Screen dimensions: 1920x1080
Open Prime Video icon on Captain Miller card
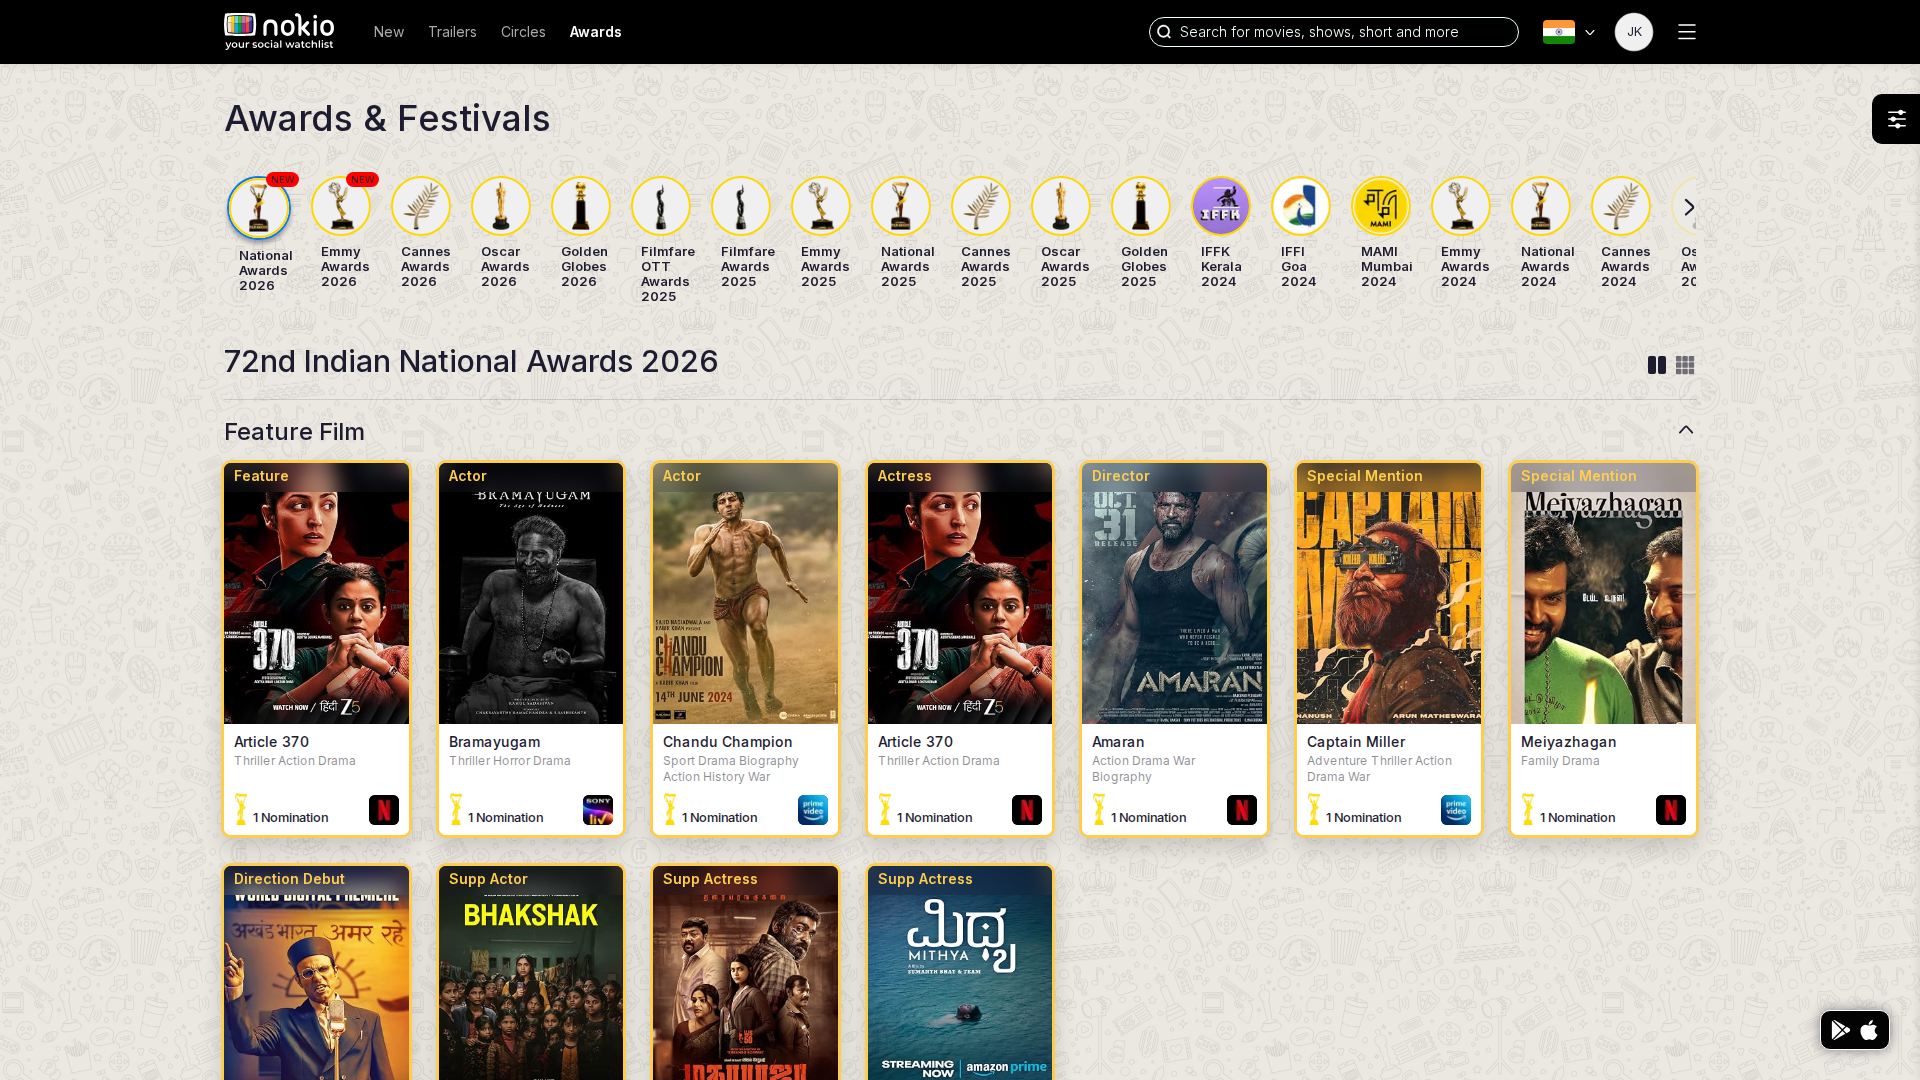[1456, 810]
